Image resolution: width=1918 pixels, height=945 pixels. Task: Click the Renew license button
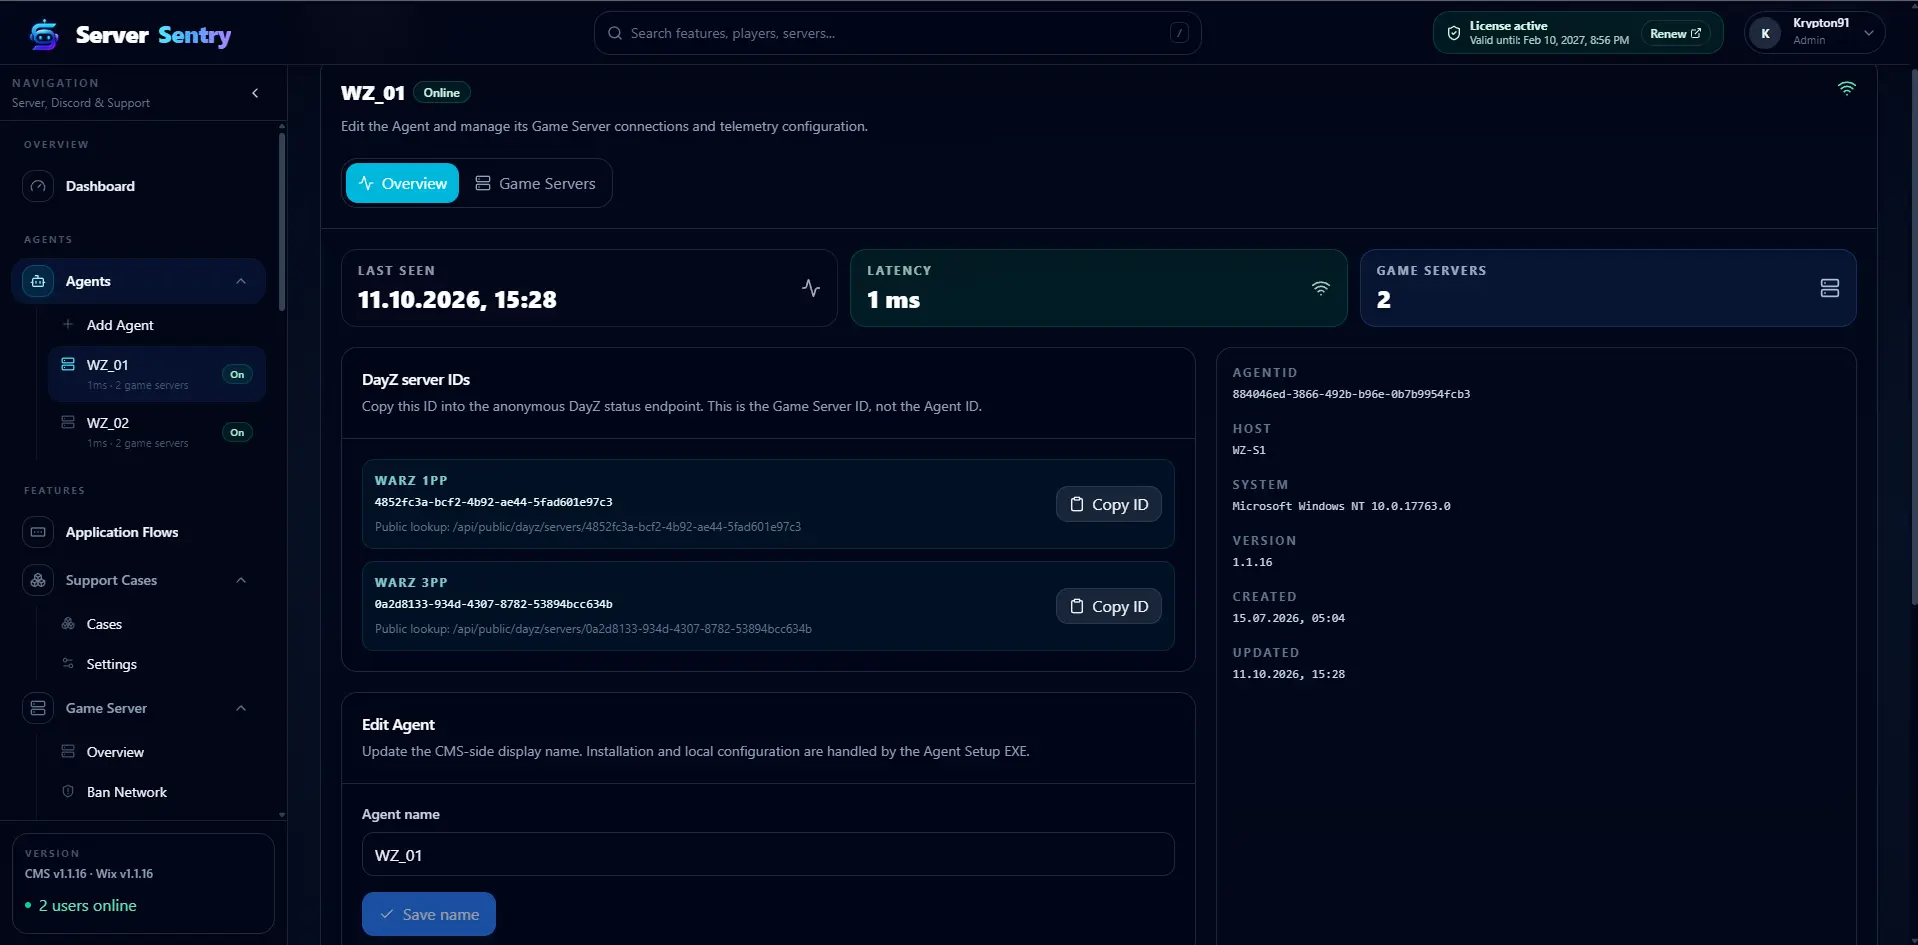tap(1675, 33)
